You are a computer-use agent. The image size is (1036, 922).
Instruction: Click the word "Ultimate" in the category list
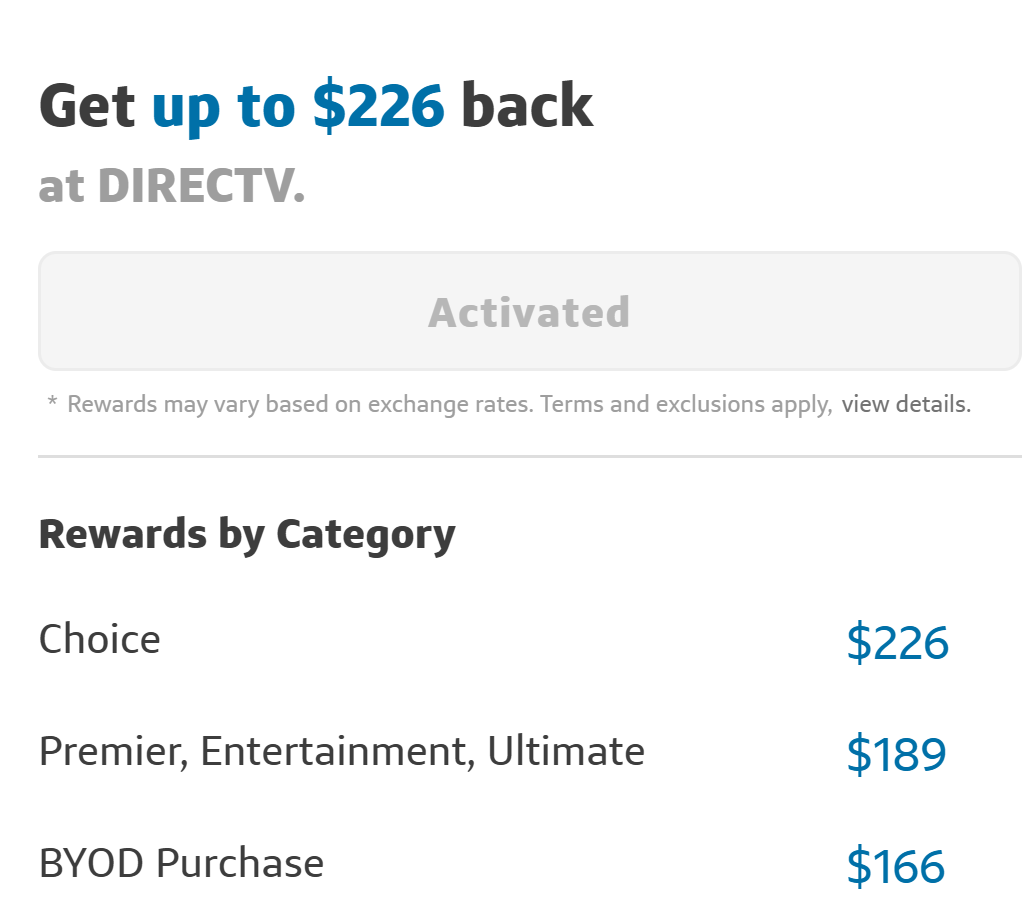[566, 751]
